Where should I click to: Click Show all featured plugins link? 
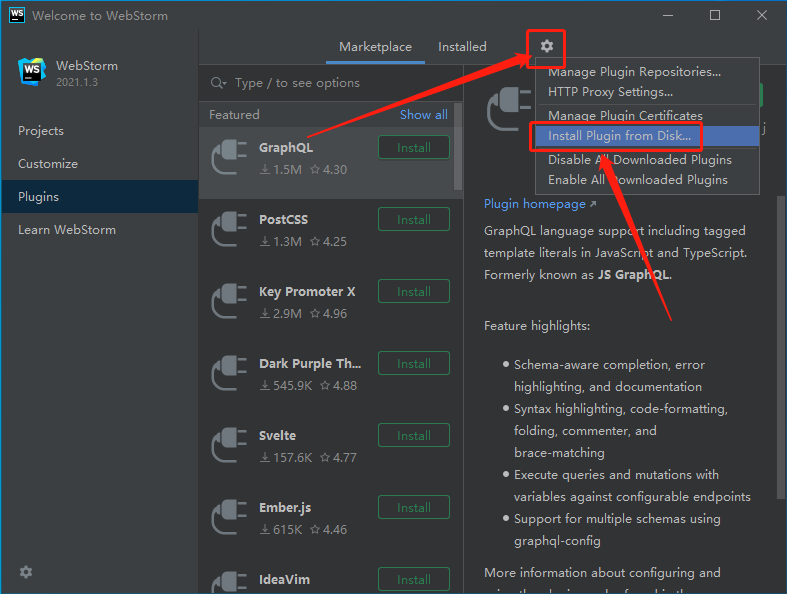(x=424, y=114)
